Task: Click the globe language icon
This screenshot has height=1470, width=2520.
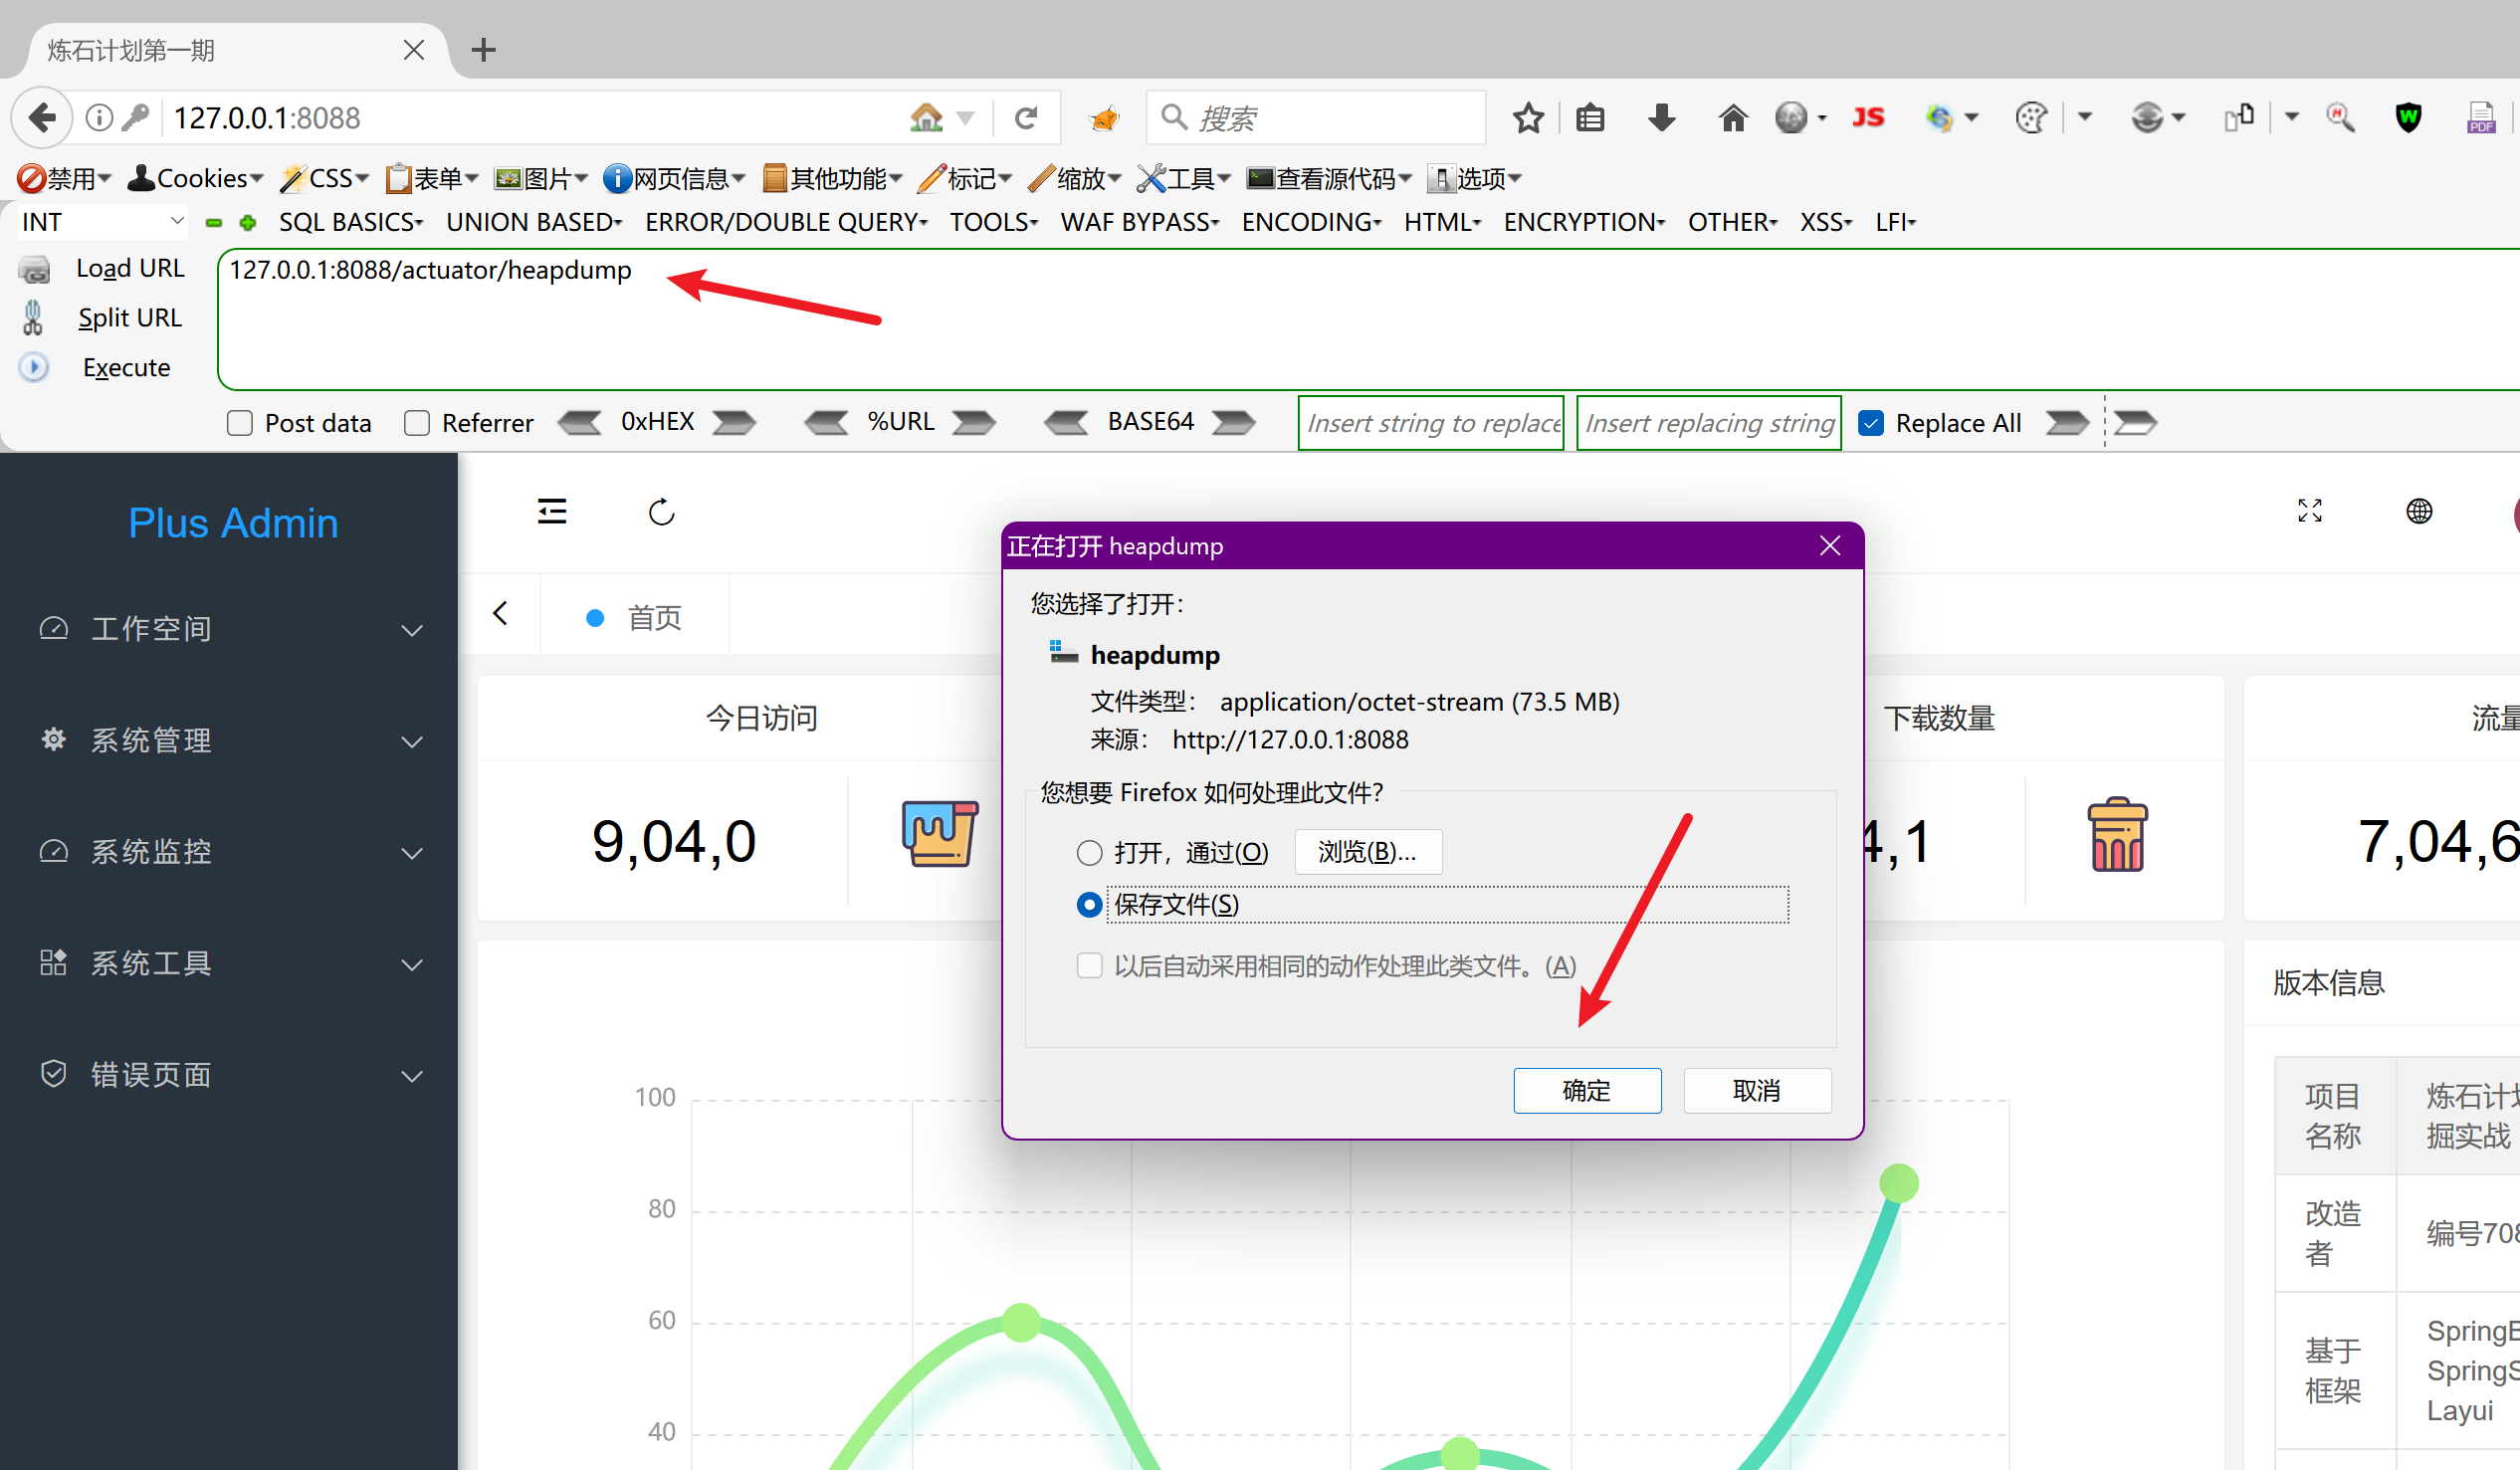Action: tap(2418, 511)
